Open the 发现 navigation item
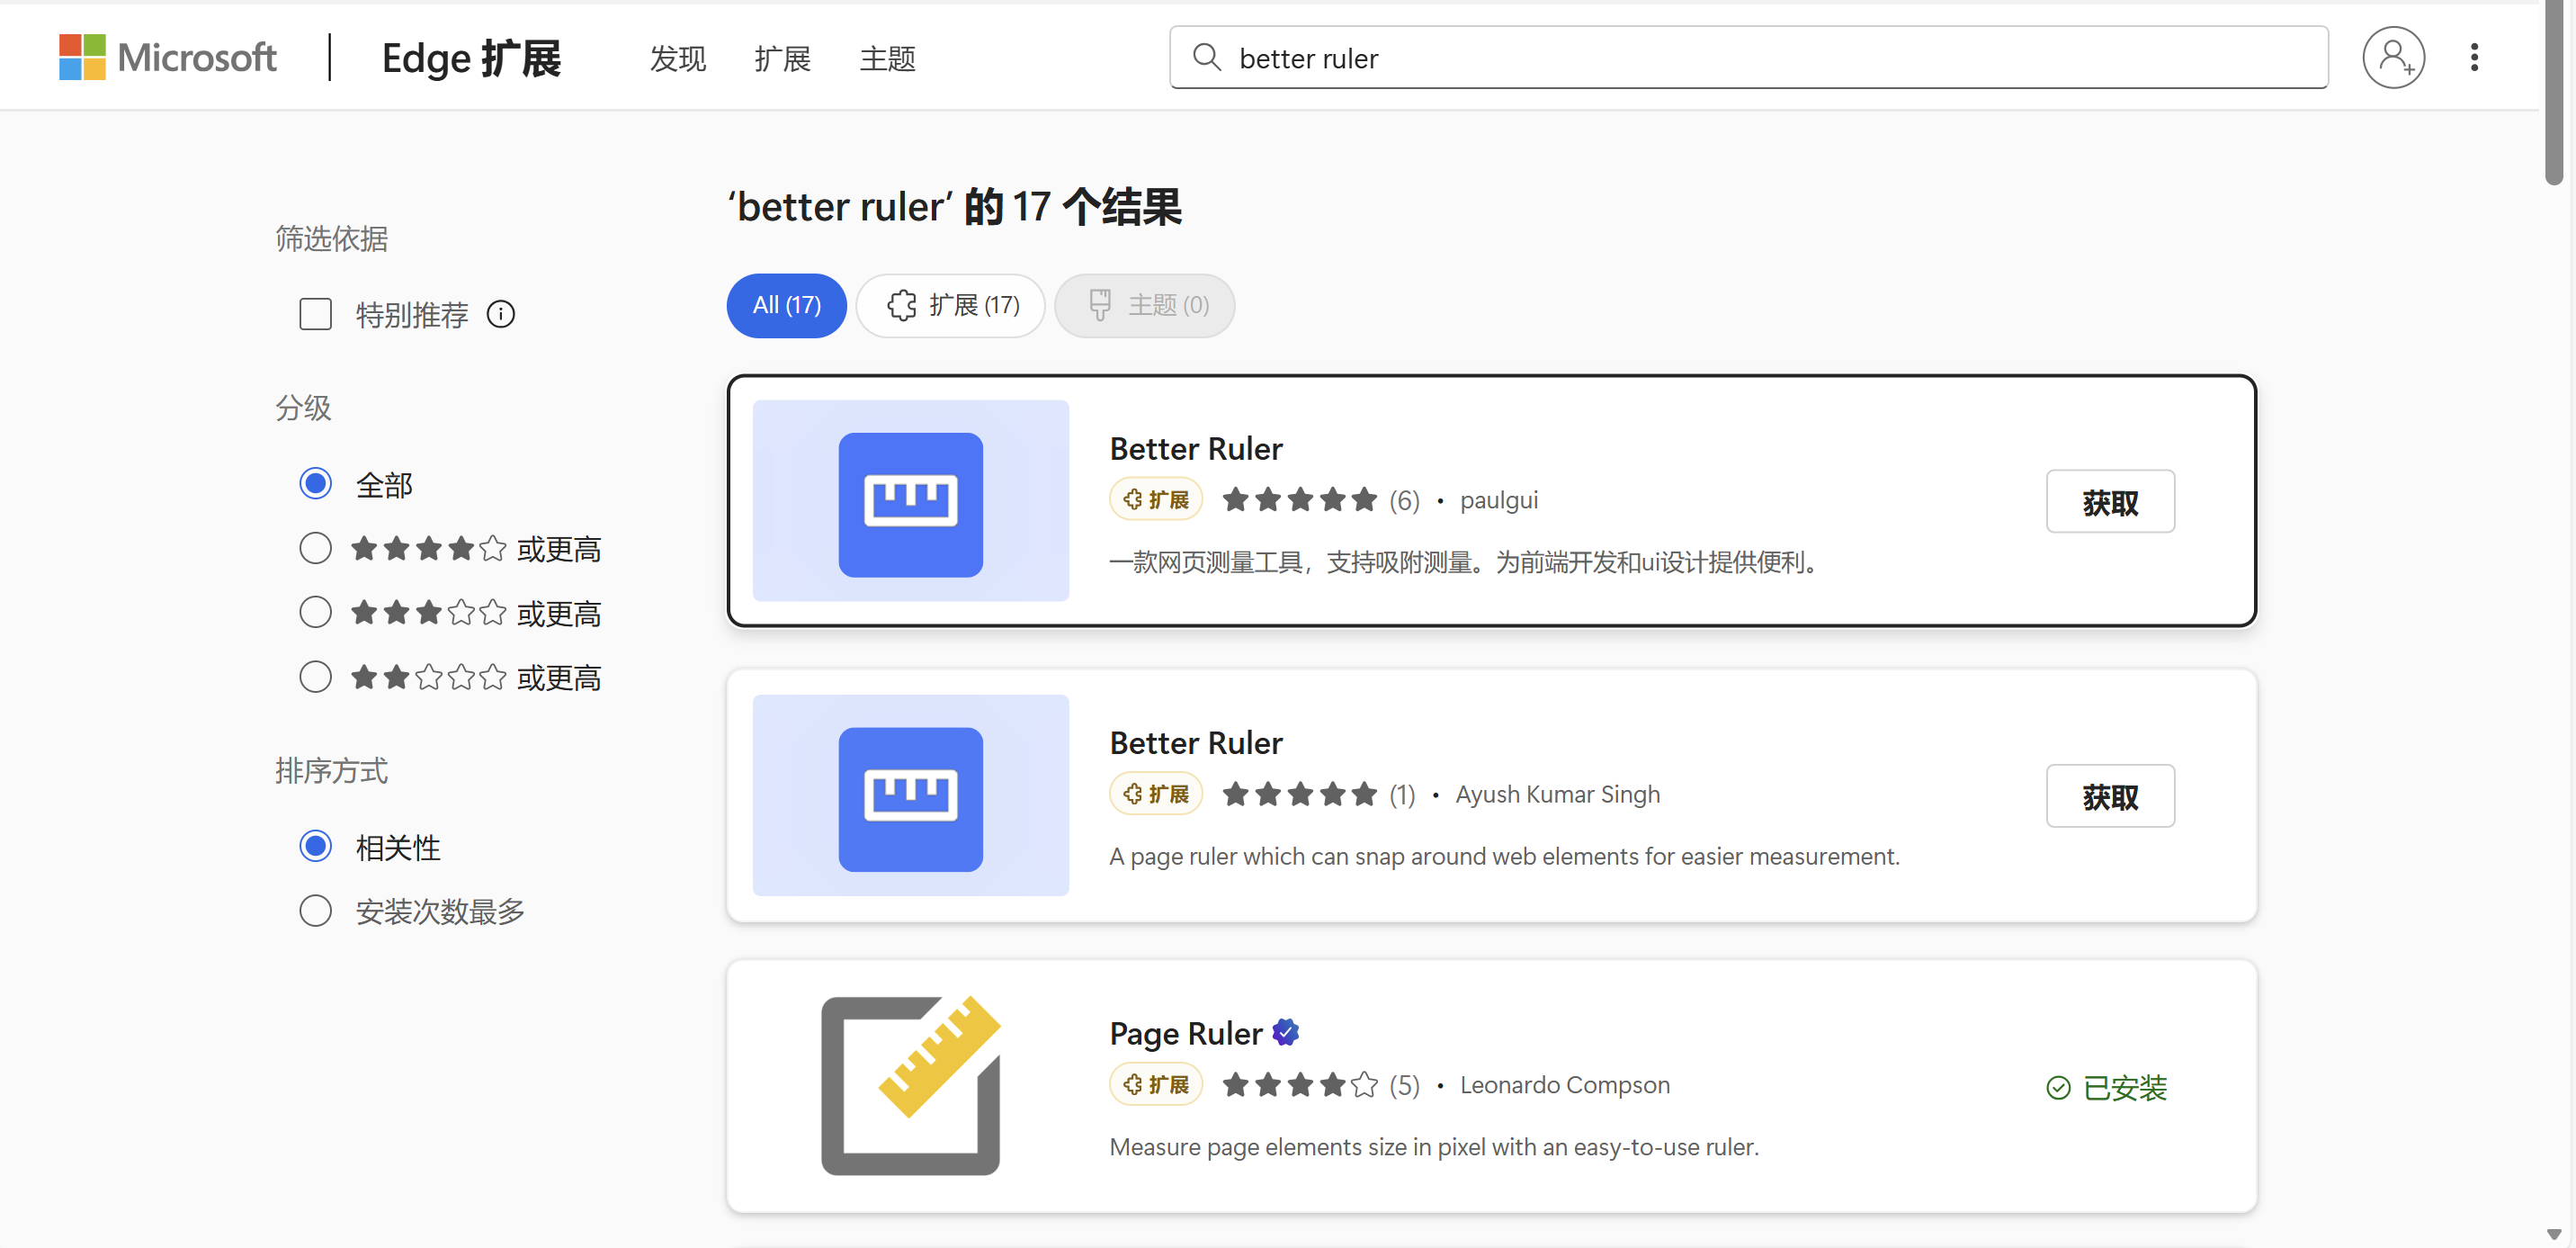 (x=677, y=58)
